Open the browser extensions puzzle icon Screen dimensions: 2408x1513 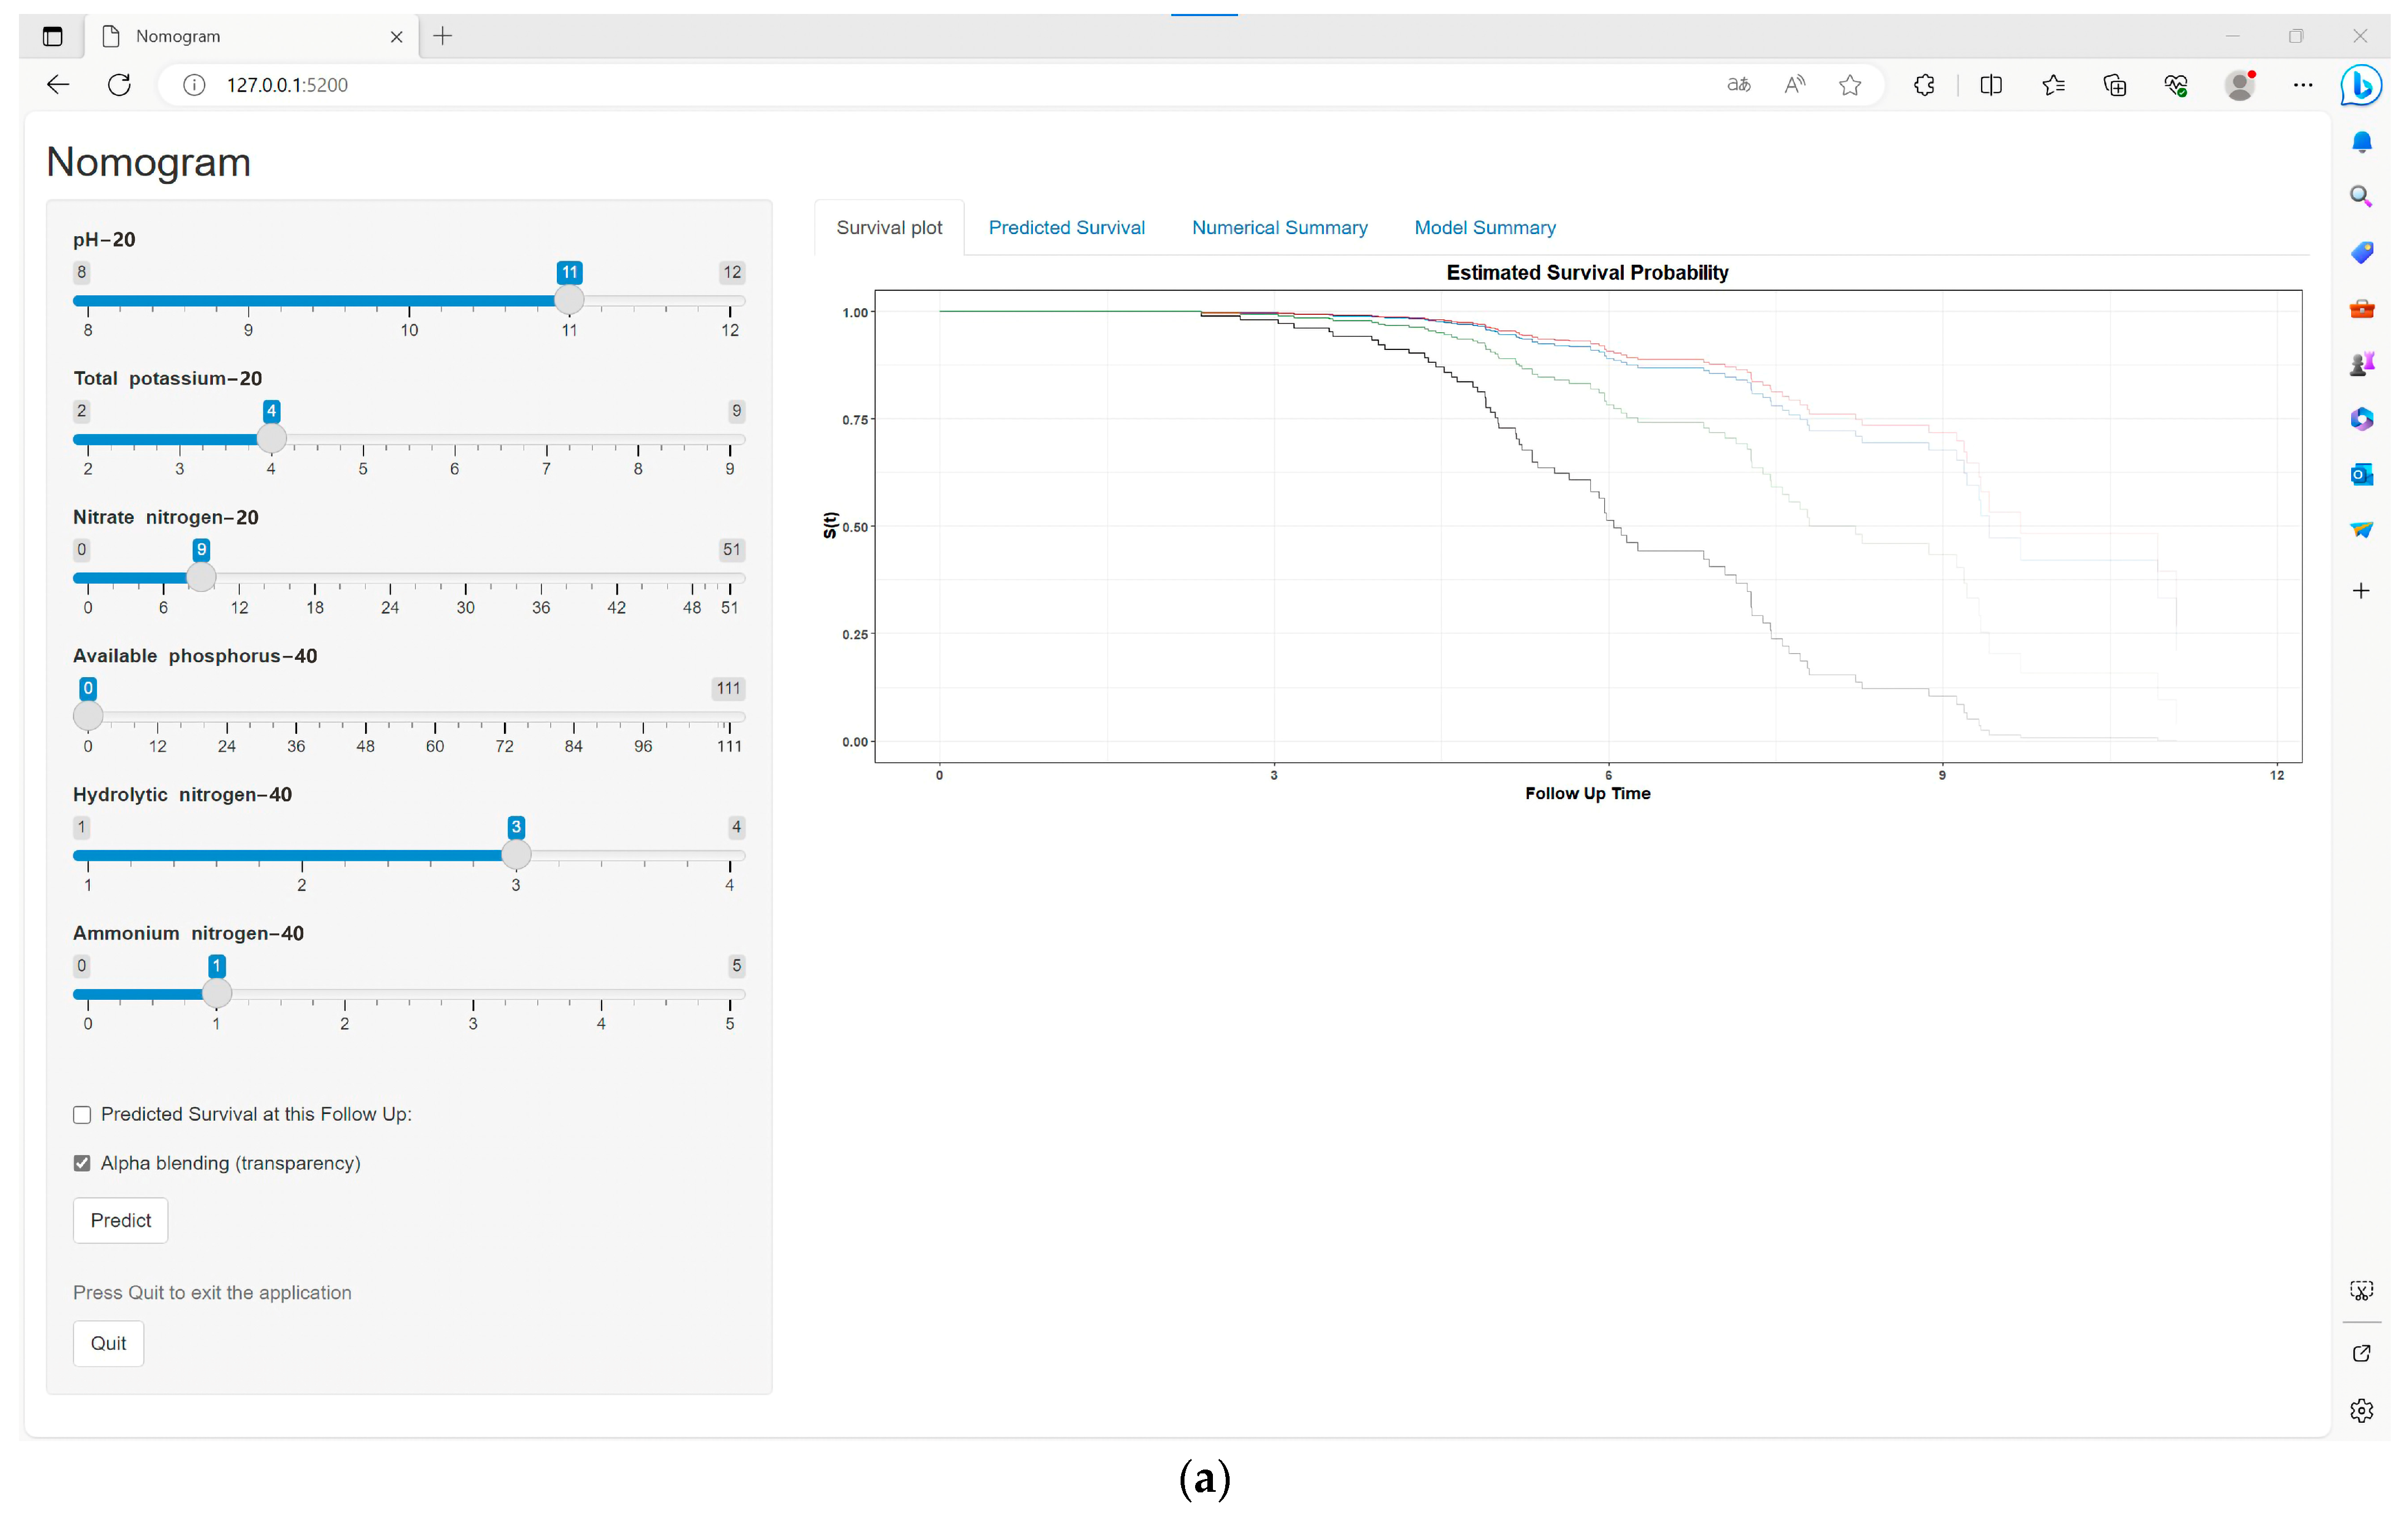coord(1924,85)
